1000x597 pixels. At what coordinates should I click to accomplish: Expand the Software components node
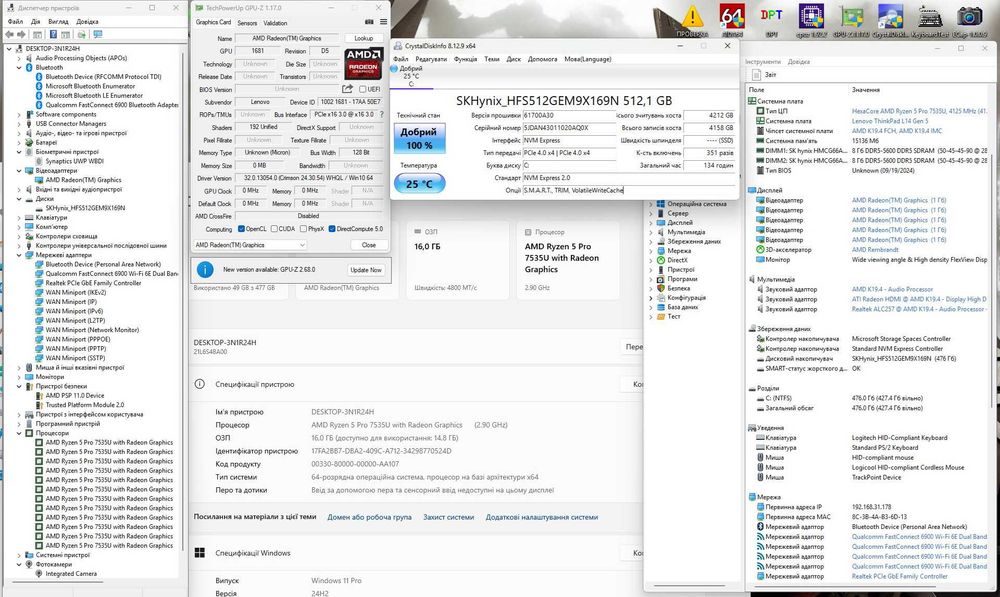[19, 114]
